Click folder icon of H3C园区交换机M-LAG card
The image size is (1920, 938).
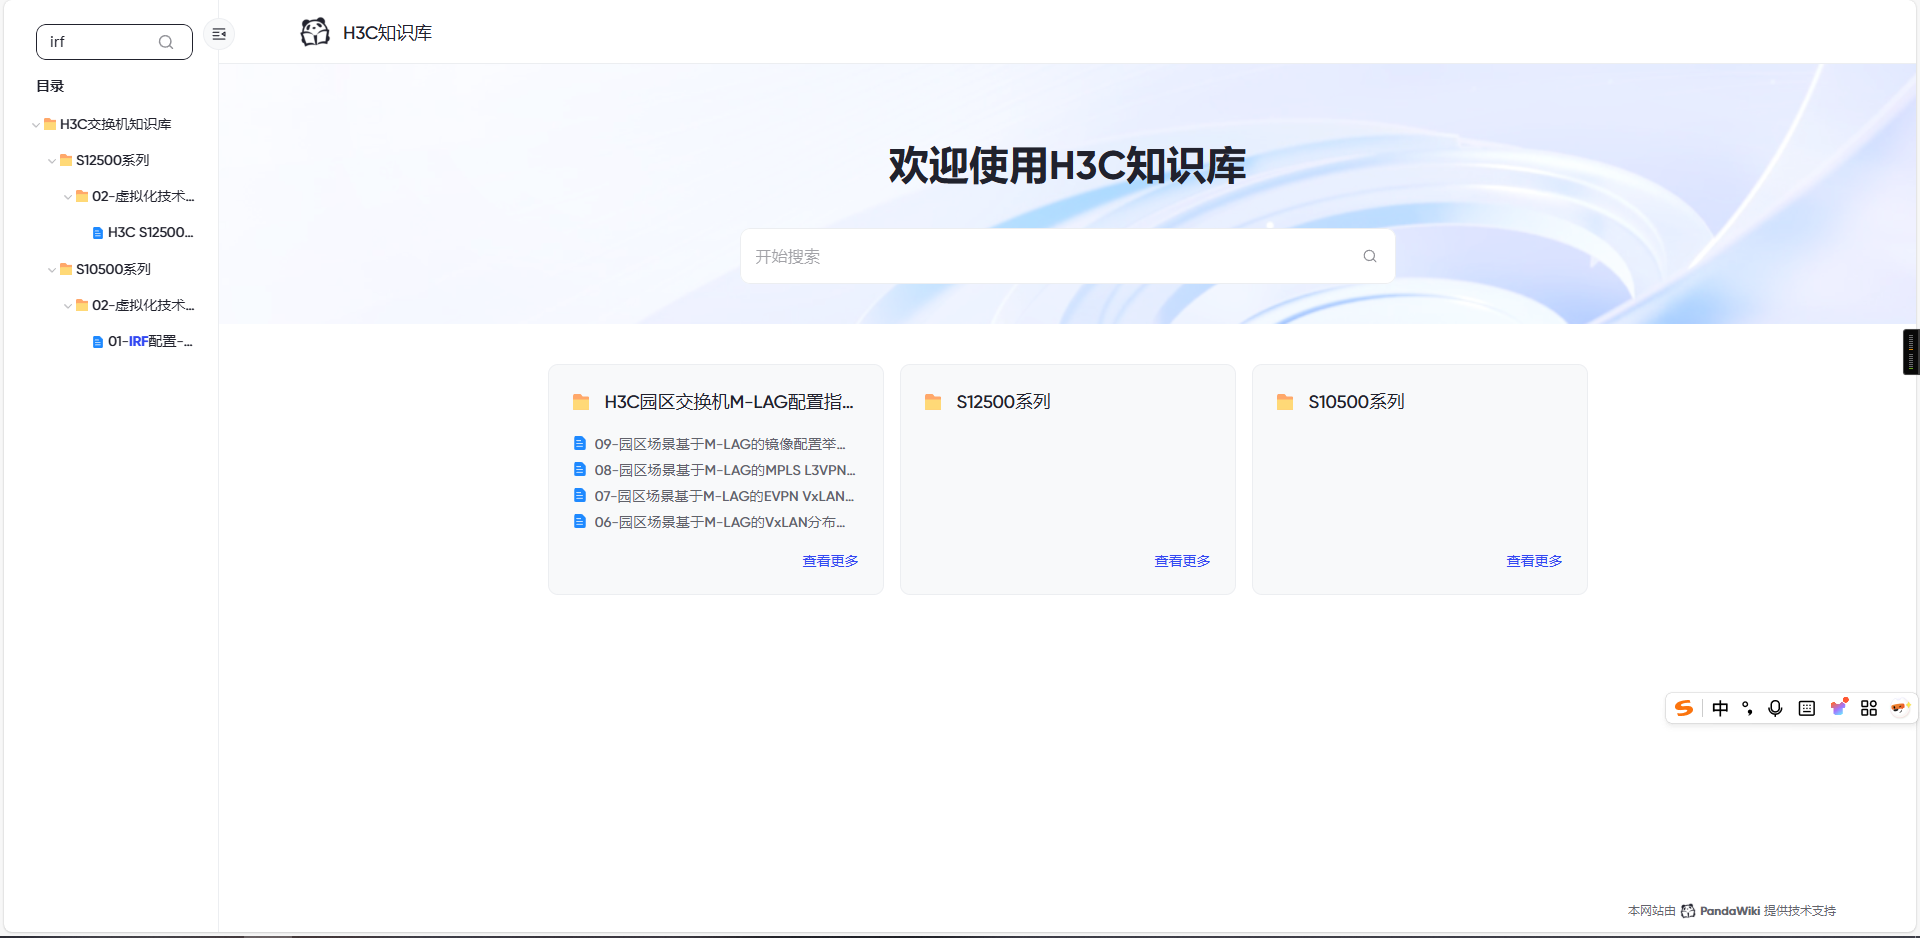pyautogui.click(x=581, y=402)
